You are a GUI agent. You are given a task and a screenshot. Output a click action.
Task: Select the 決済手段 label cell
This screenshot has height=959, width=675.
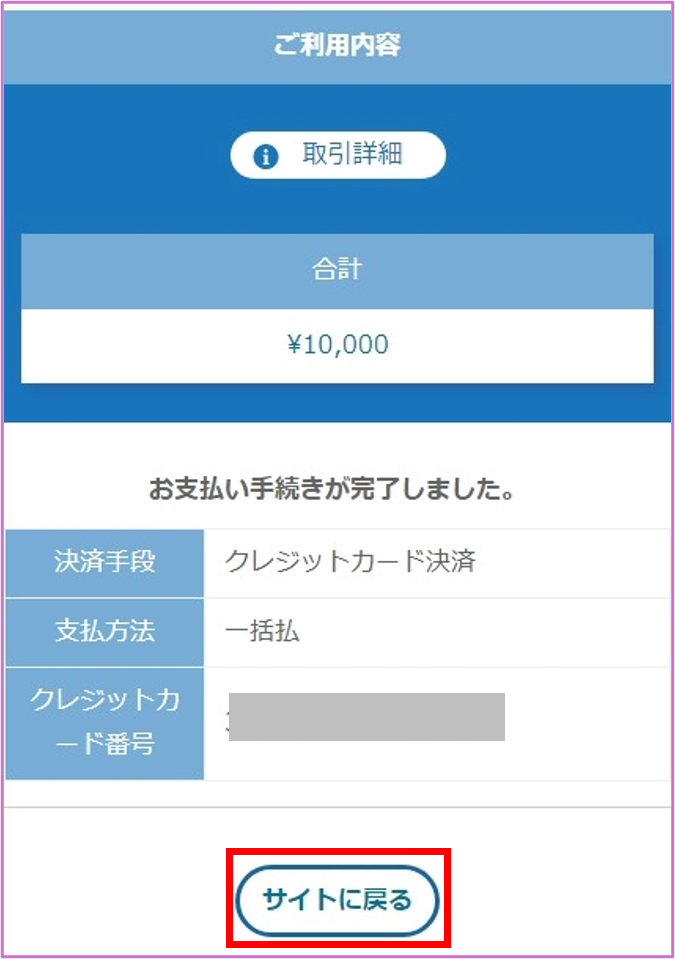pyautogui.click(x=105, y=562)
